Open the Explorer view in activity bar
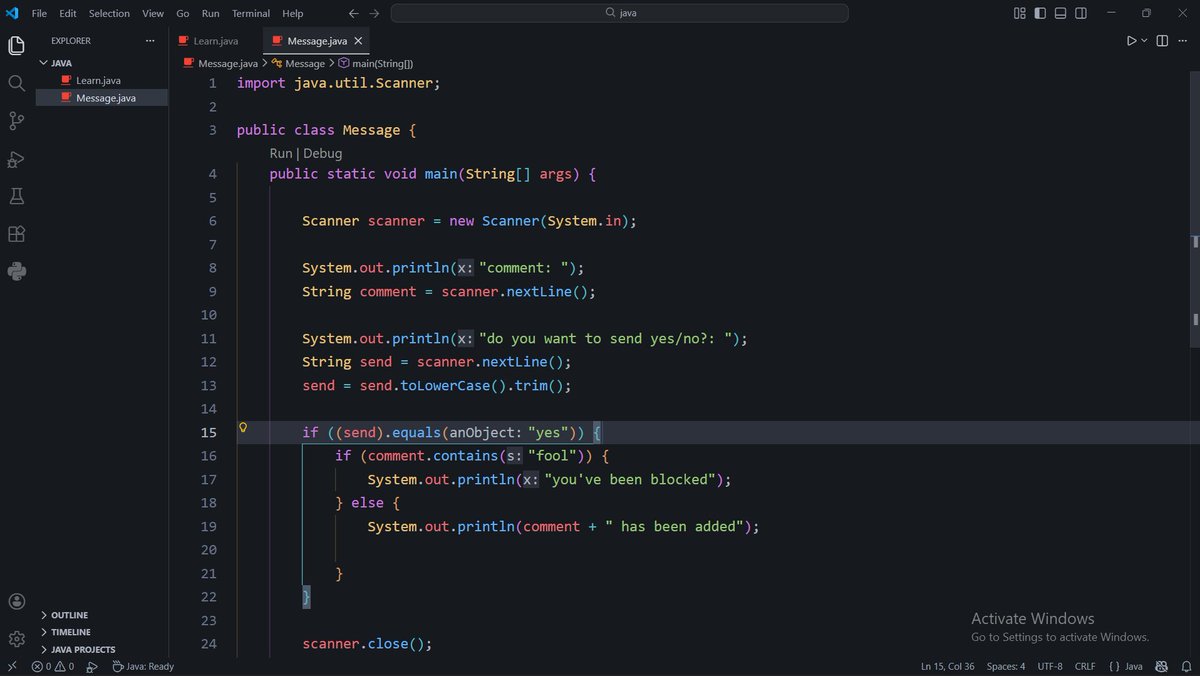1200x676 pixels. 17,46
